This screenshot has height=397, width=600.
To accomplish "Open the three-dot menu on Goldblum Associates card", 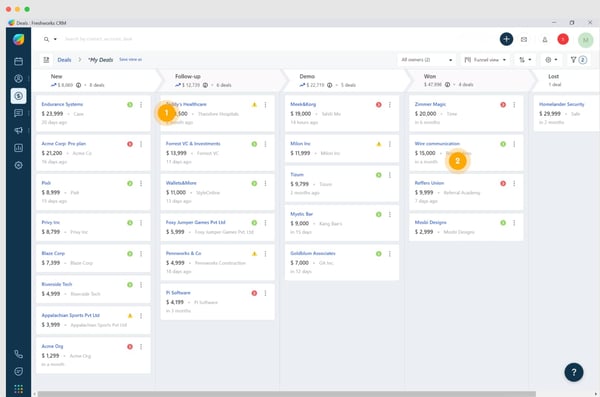I will [390, 254].
